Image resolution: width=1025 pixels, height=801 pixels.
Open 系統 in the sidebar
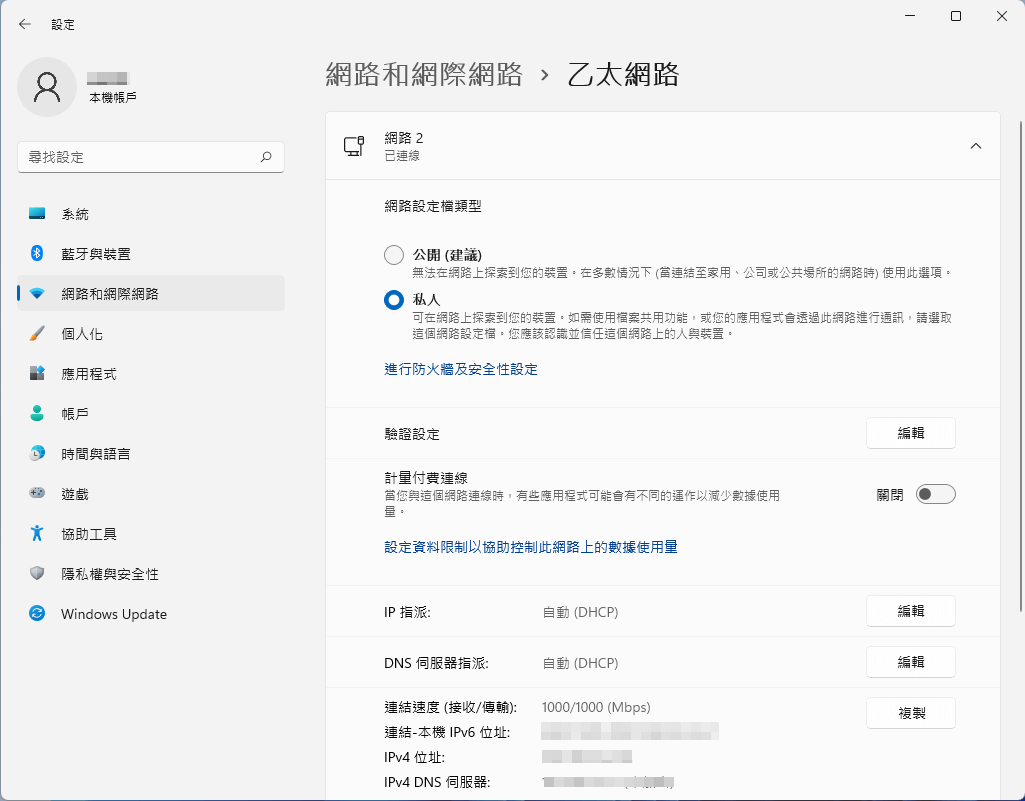(75, 214)
